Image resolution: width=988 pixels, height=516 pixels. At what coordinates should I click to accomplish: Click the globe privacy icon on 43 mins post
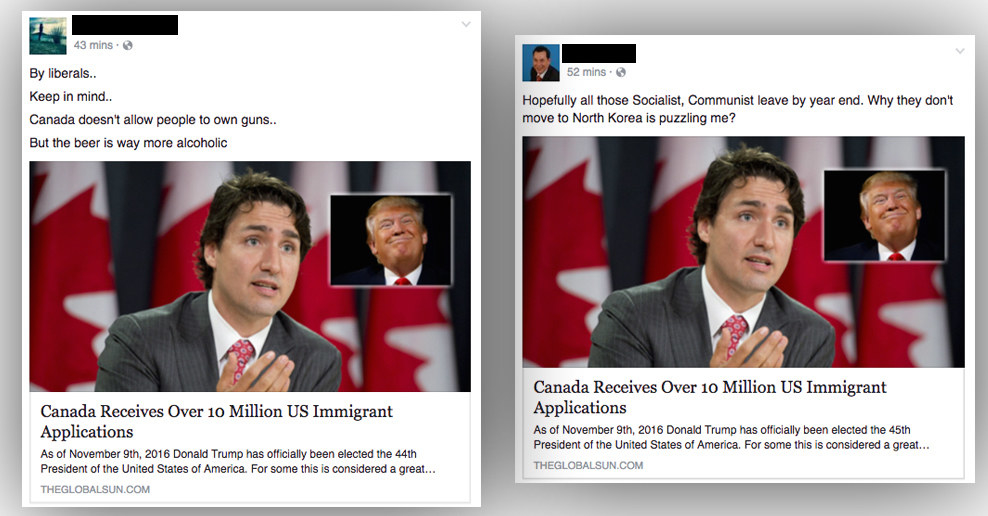(128, 45)
